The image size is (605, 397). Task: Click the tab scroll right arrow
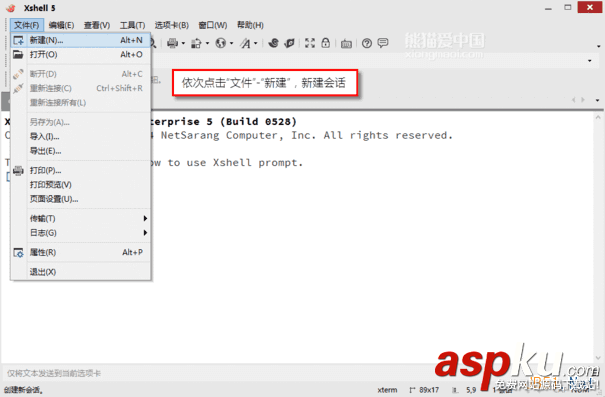583,100
